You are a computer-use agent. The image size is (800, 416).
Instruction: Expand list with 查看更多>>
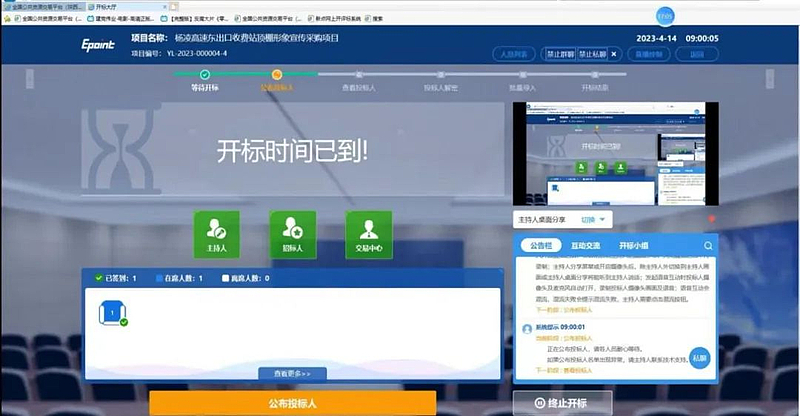click(292, 374)
